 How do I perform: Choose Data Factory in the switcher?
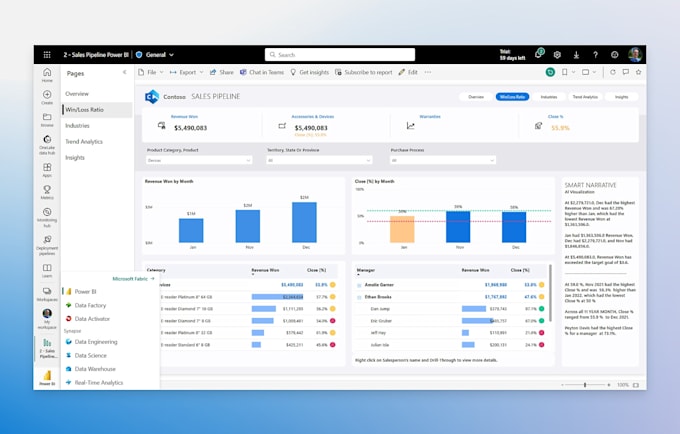(86, 306)
